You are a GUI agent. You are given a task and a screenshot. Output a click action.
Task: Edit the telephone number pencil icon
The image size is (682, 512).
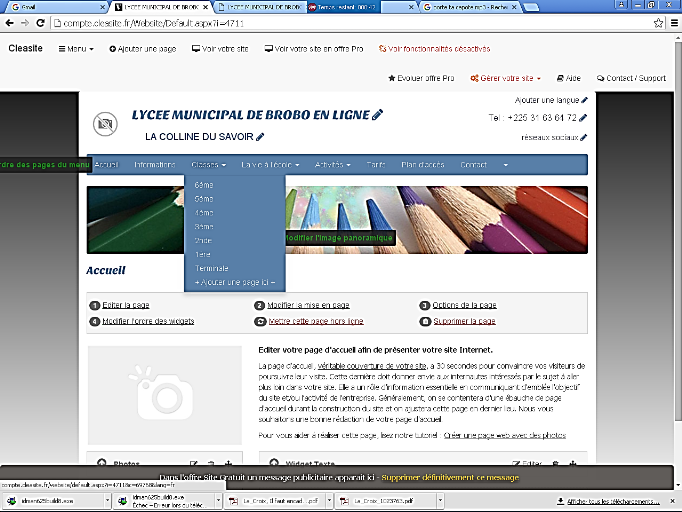583,117
